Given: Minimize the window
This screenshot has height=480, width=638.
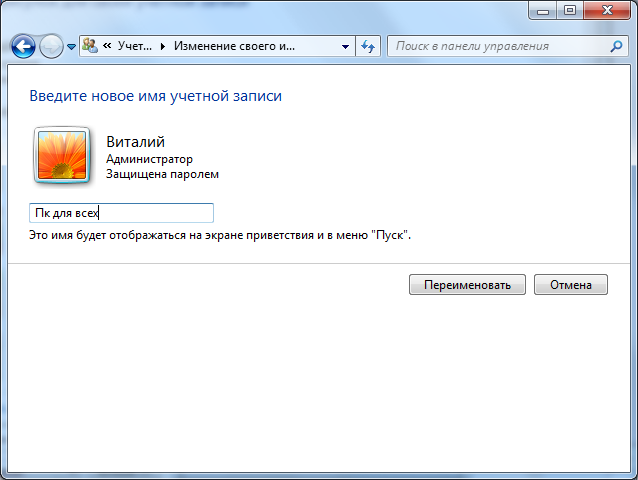Looking at the screenshot, I should 543,11.
